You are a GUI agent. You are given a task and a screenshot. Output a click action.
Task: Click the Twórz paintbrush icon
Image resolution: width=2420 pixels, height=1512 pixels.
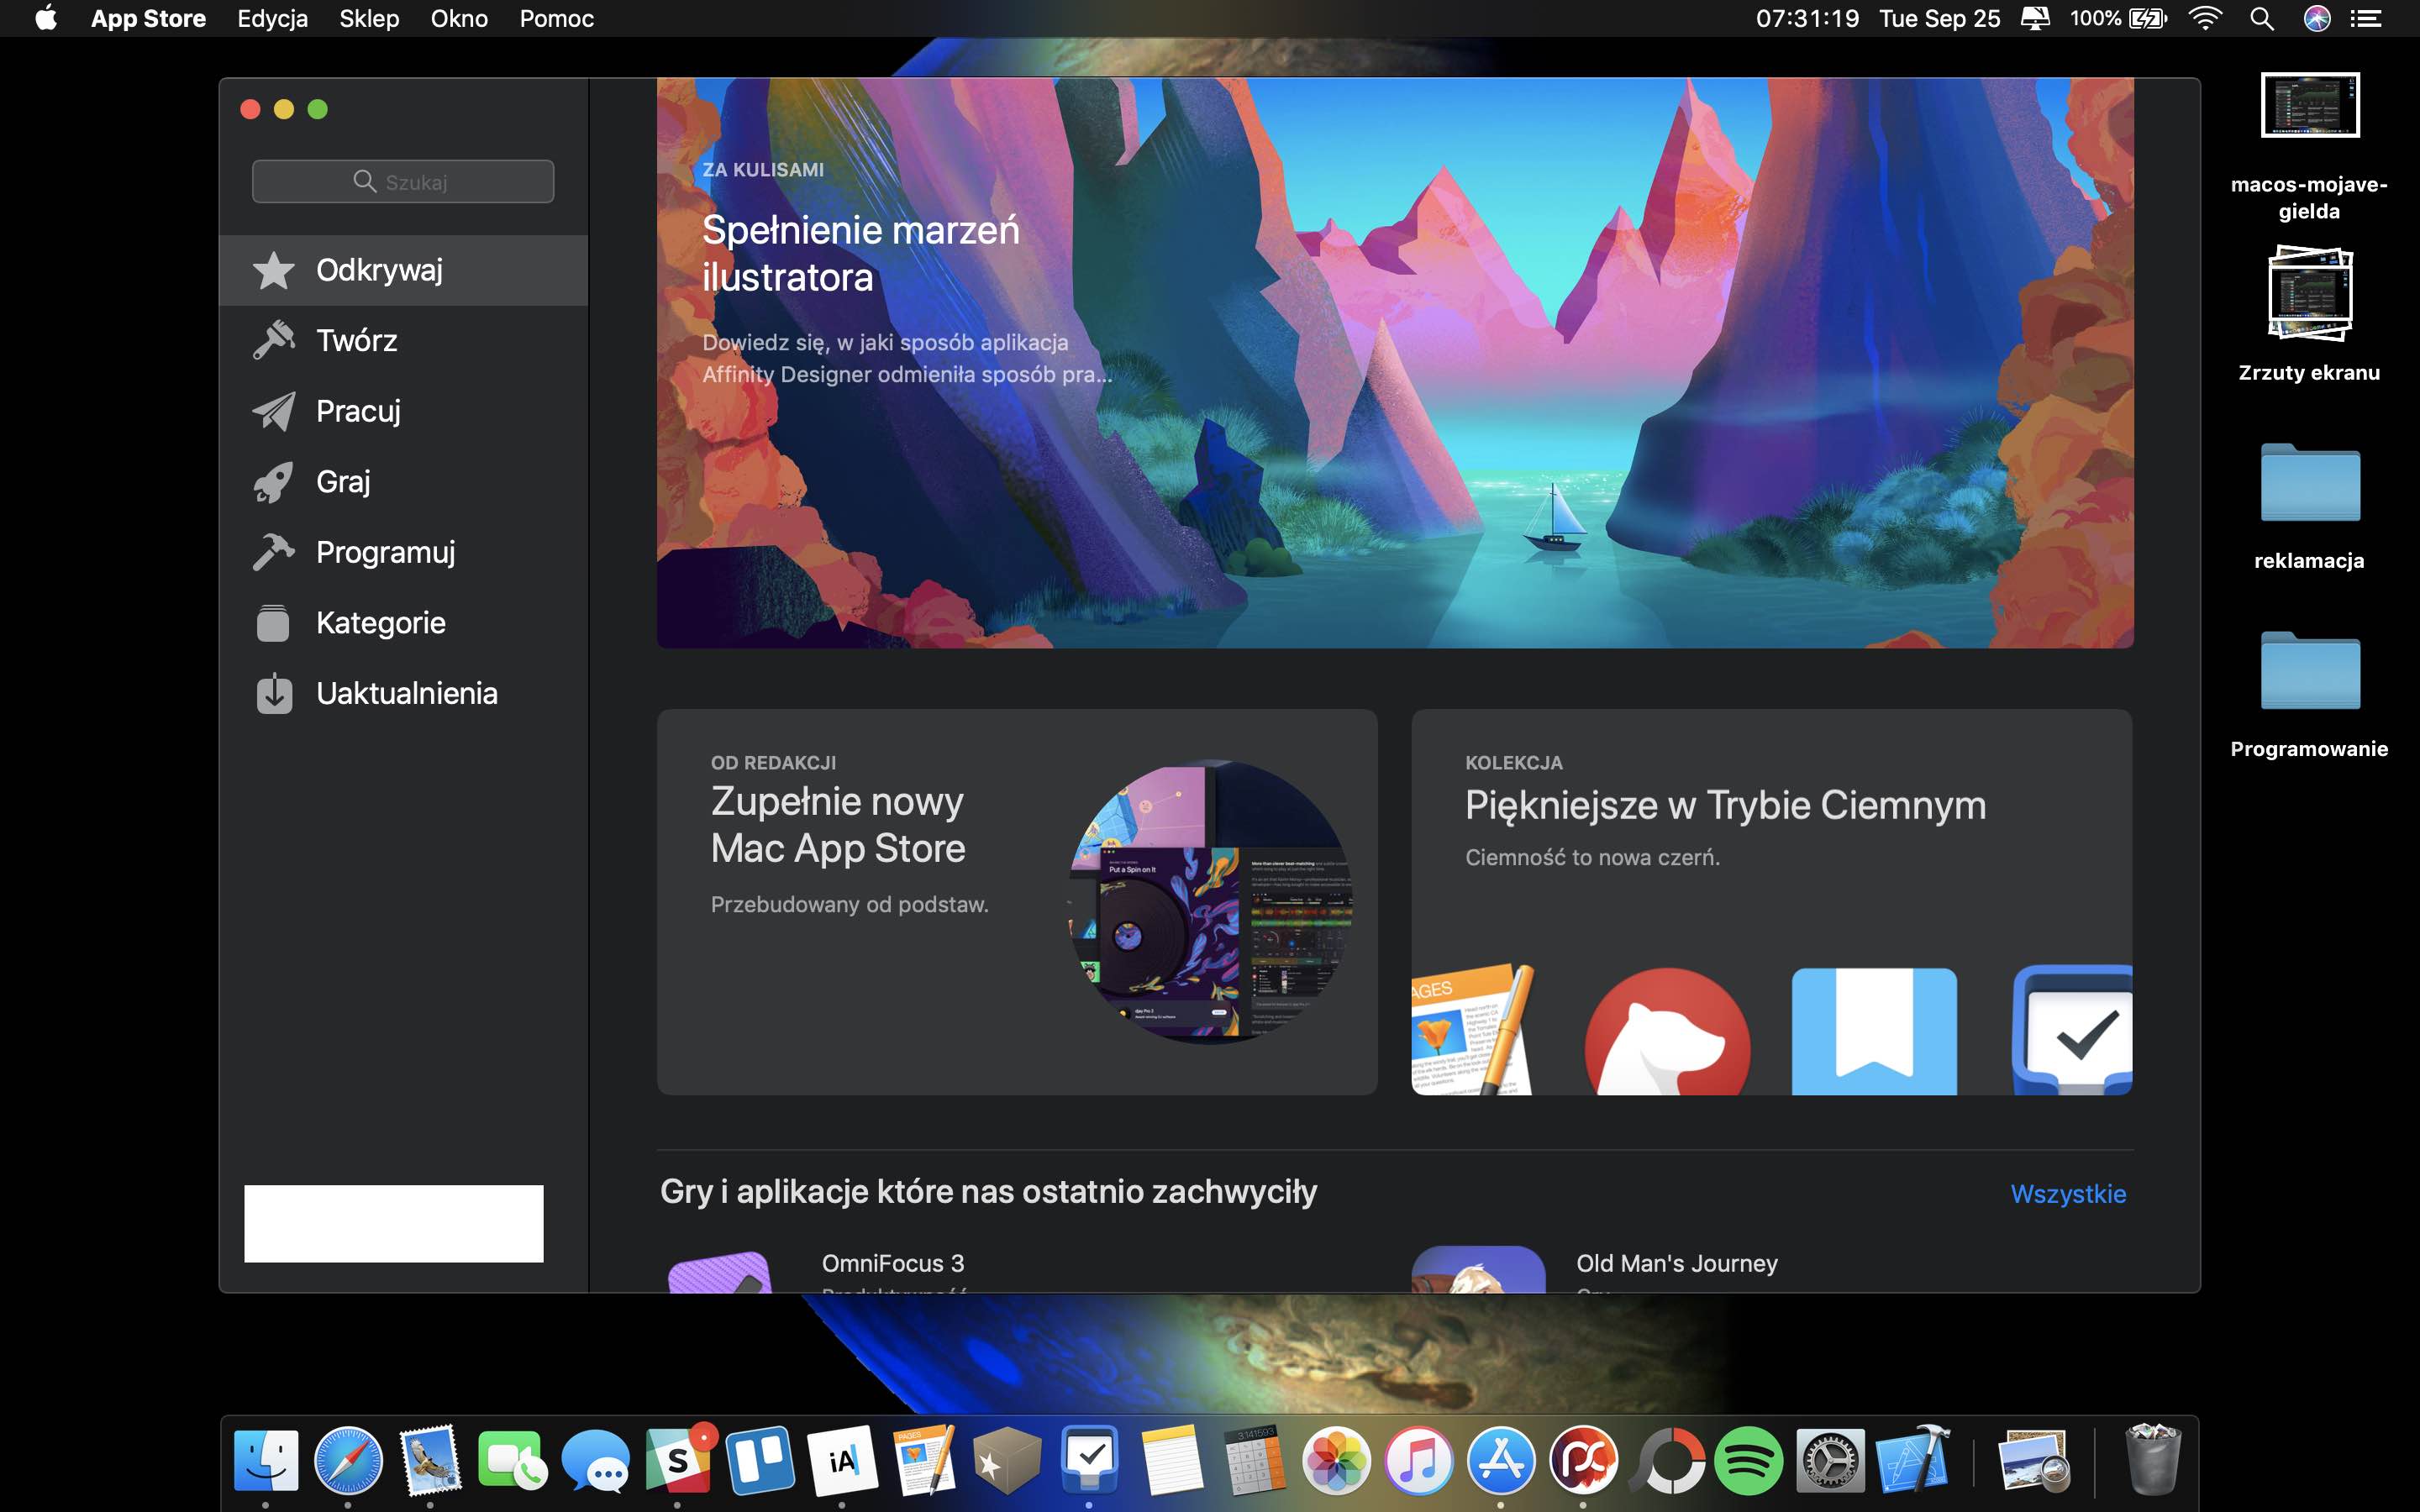click(273, 340)
